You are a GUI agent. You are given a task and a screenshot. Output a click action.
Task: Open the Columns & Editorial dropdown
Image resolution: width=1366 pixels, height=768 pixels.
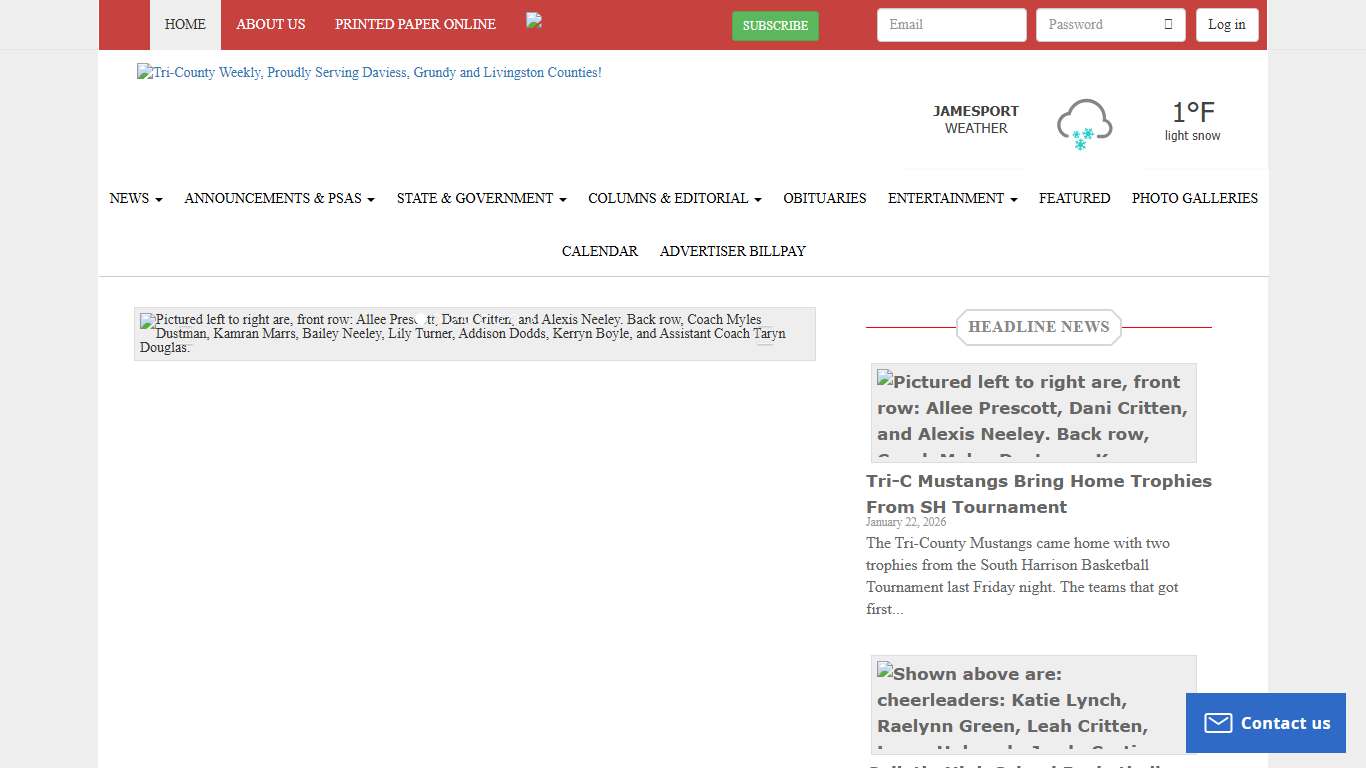pyautogui.click(x=674, y=198)
